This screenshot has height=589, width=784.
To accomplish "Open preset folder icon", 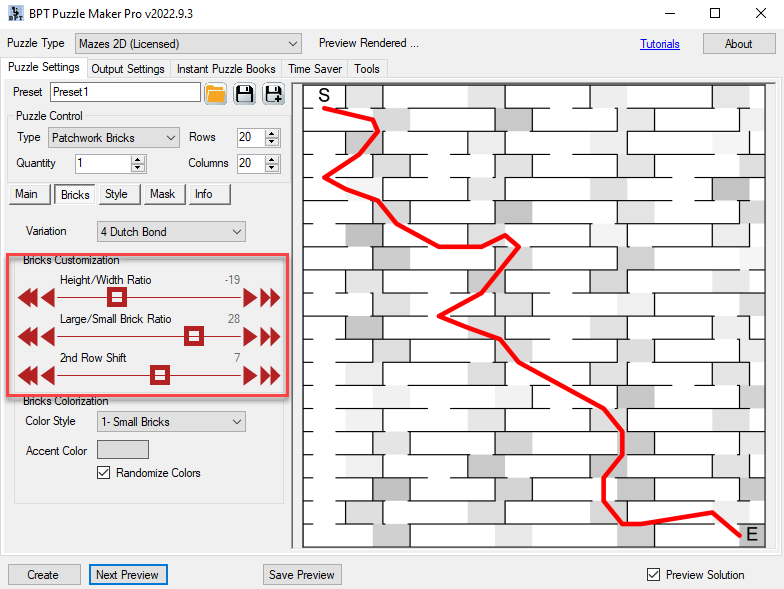I will (215, 94).
